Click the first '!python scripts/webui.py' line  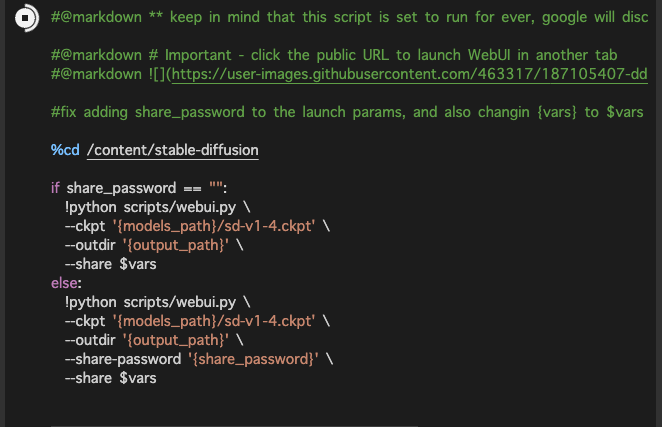[x=157, y=207]
